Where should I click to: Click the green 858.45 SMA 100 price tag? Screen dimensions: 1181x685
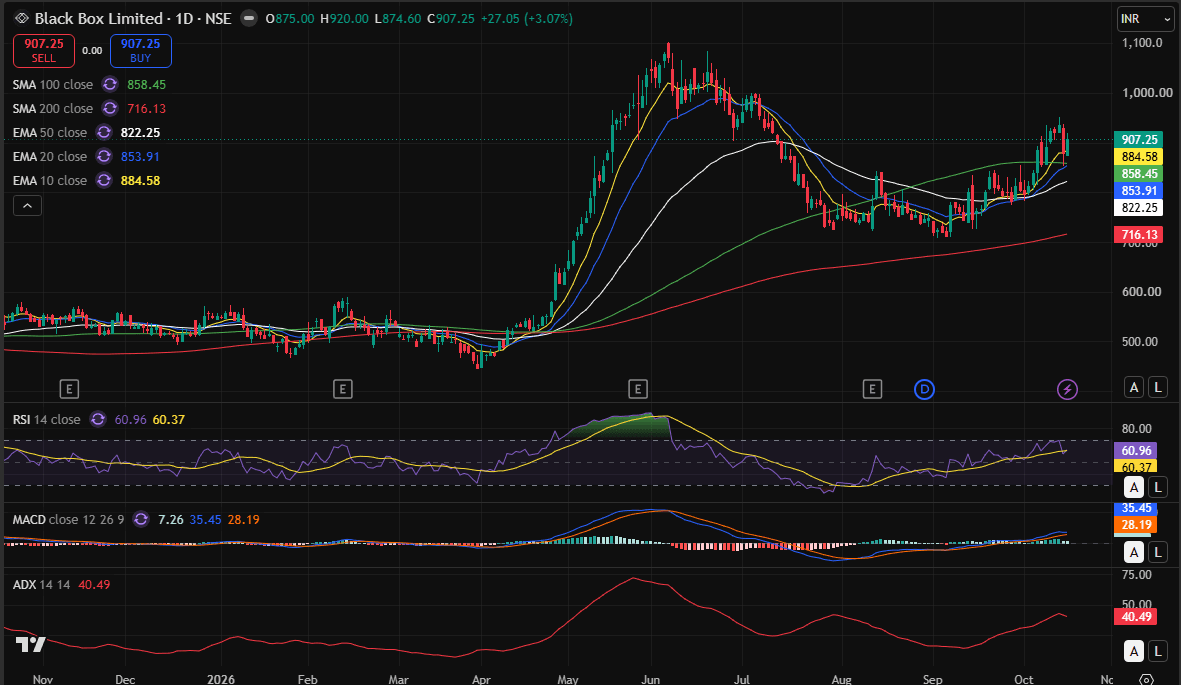[x=1138, y=174]
